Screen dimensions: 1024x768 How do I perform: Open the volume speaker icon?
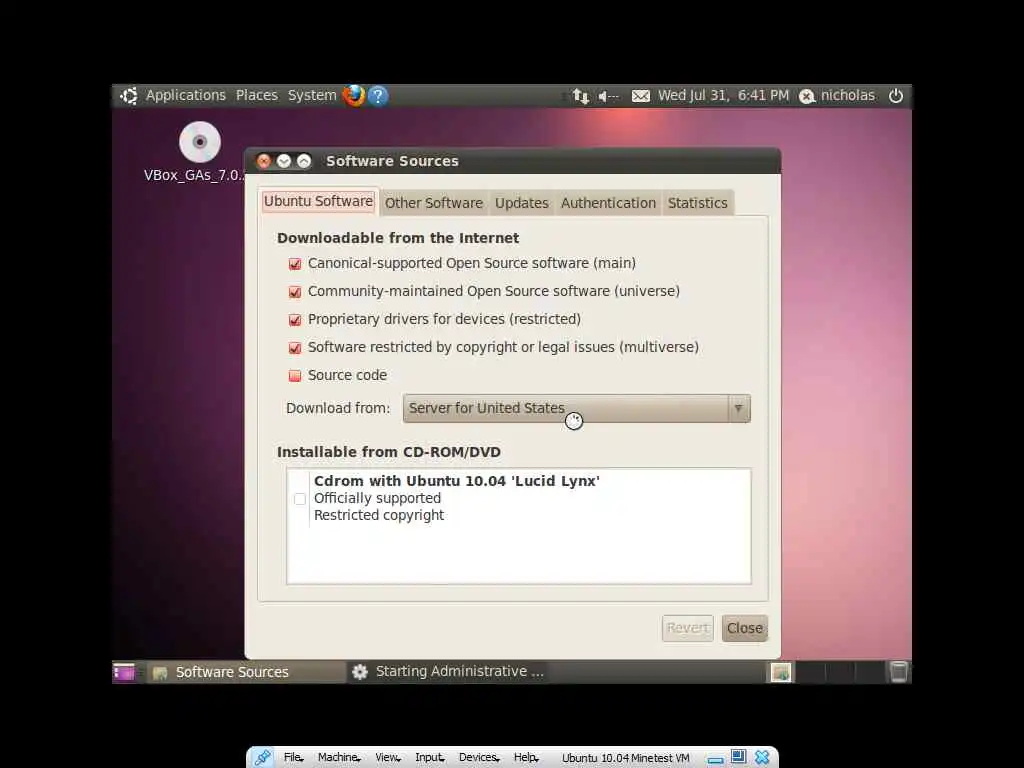608,96
